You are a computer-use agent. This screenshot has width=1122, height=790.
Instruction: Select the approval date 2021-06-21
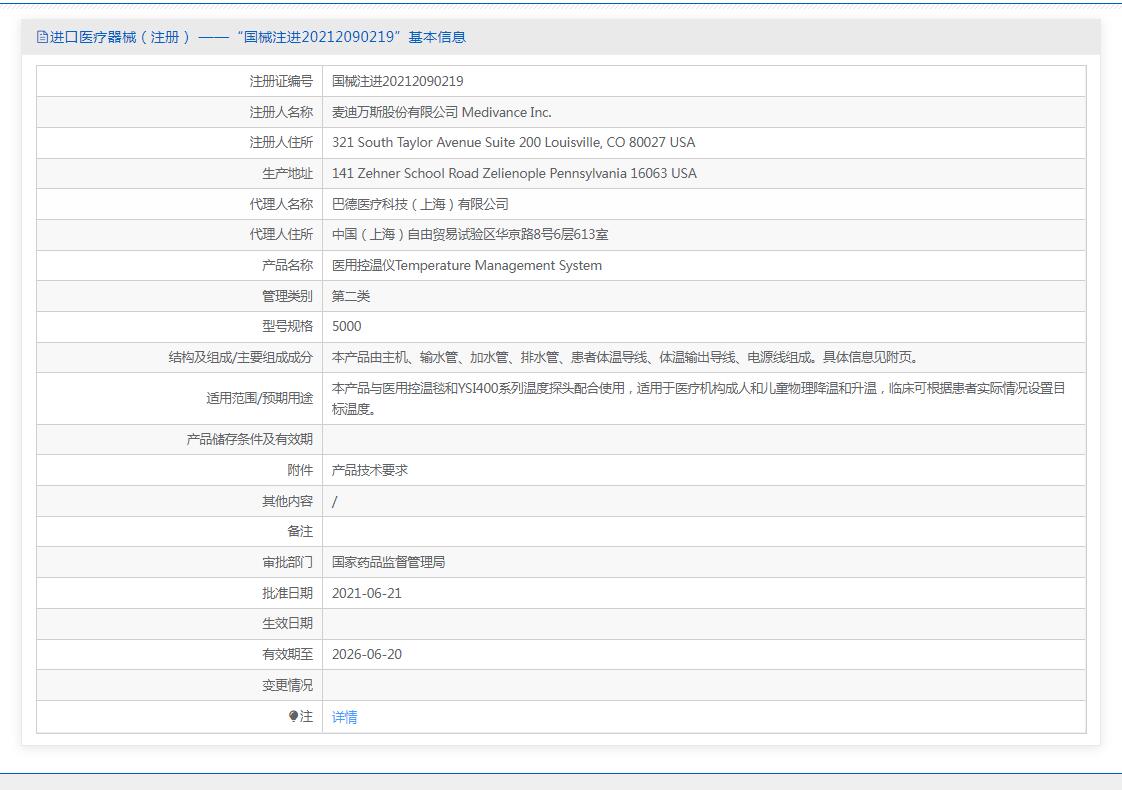click(x=367, y=593)
